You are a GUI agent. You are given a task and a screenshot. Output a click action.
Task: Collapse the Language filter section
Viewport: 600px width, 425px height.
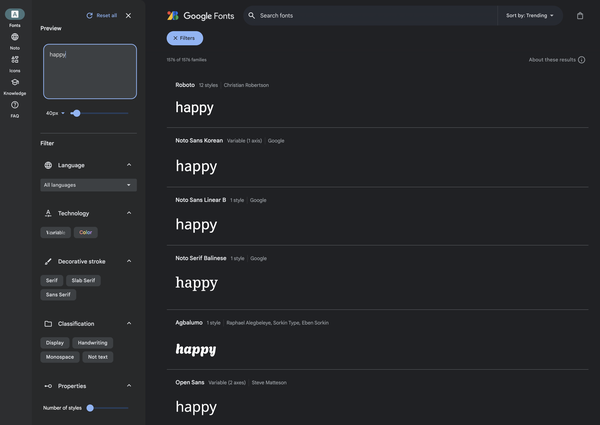pos(129,165)
